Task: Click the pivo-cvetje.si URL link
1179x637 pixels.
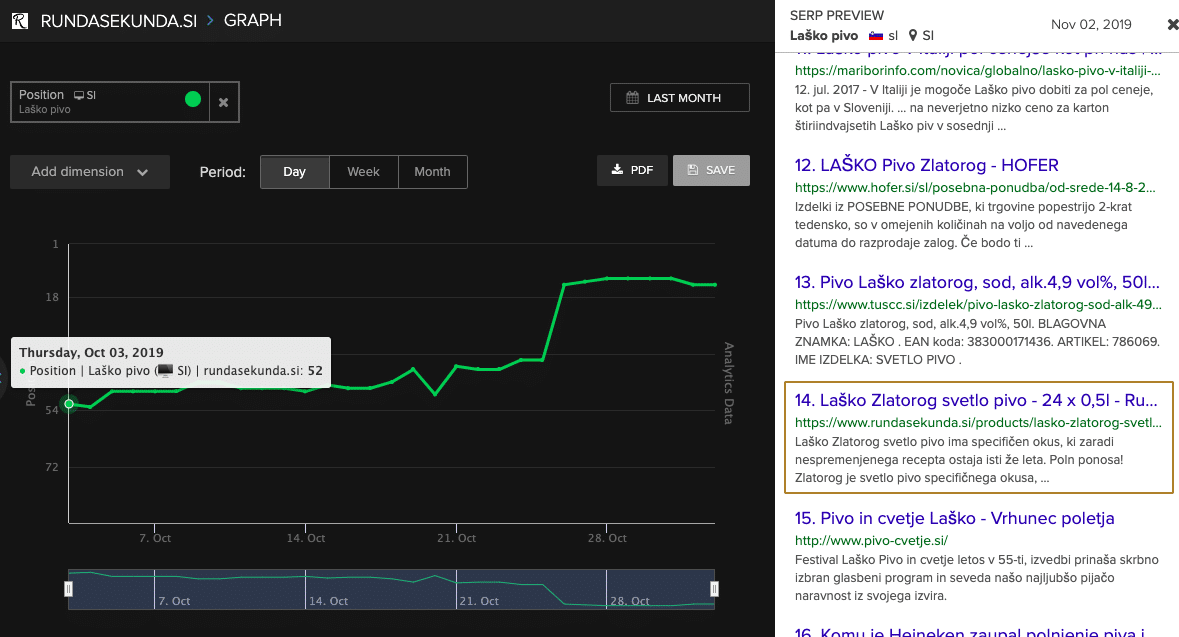Action: [871, 540]
